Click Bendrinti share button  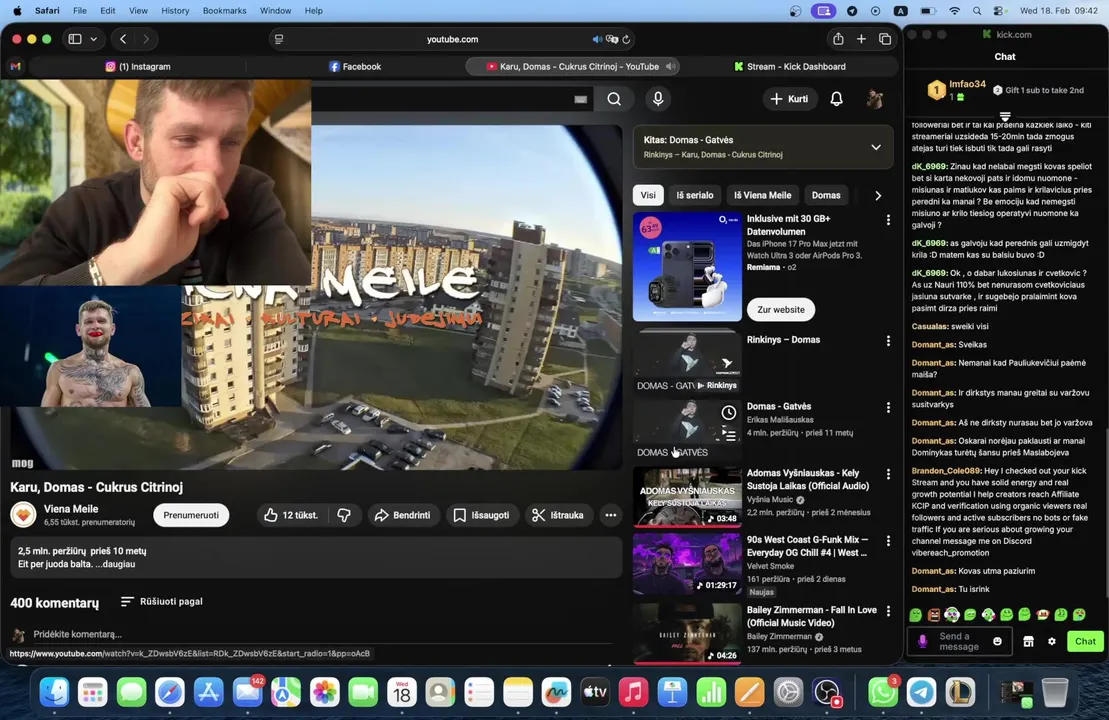(x=402, y=515)
